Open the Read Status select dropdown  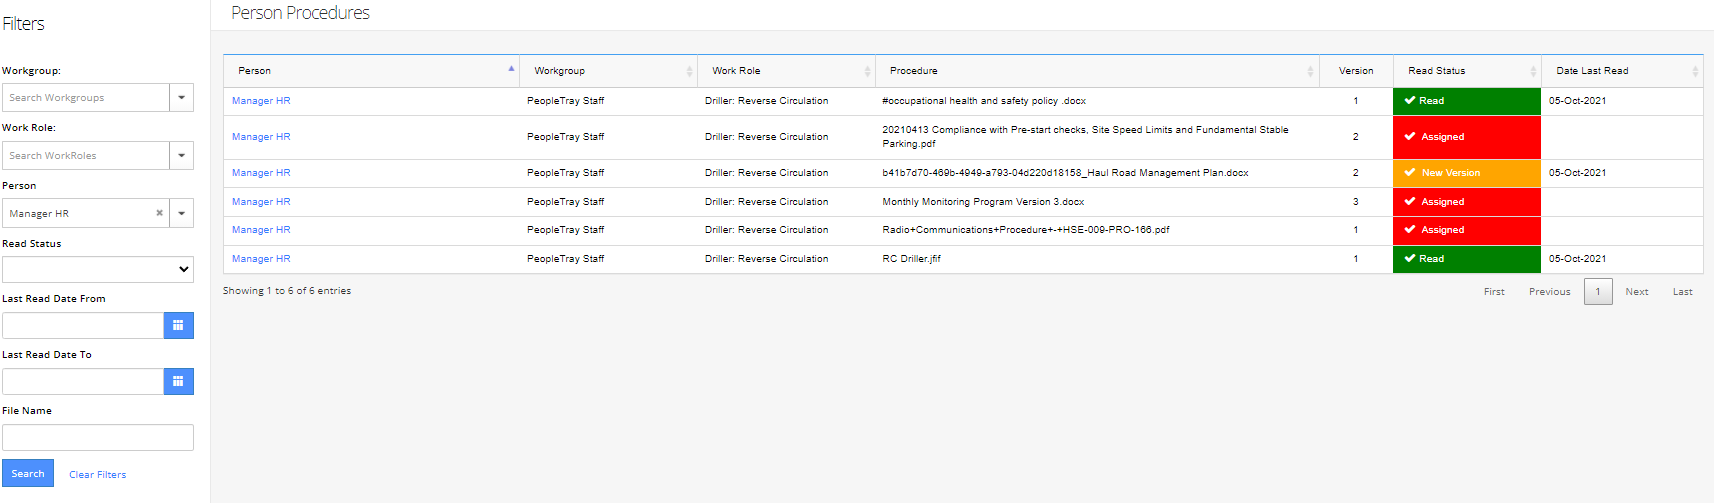click(x=98, y=269)
